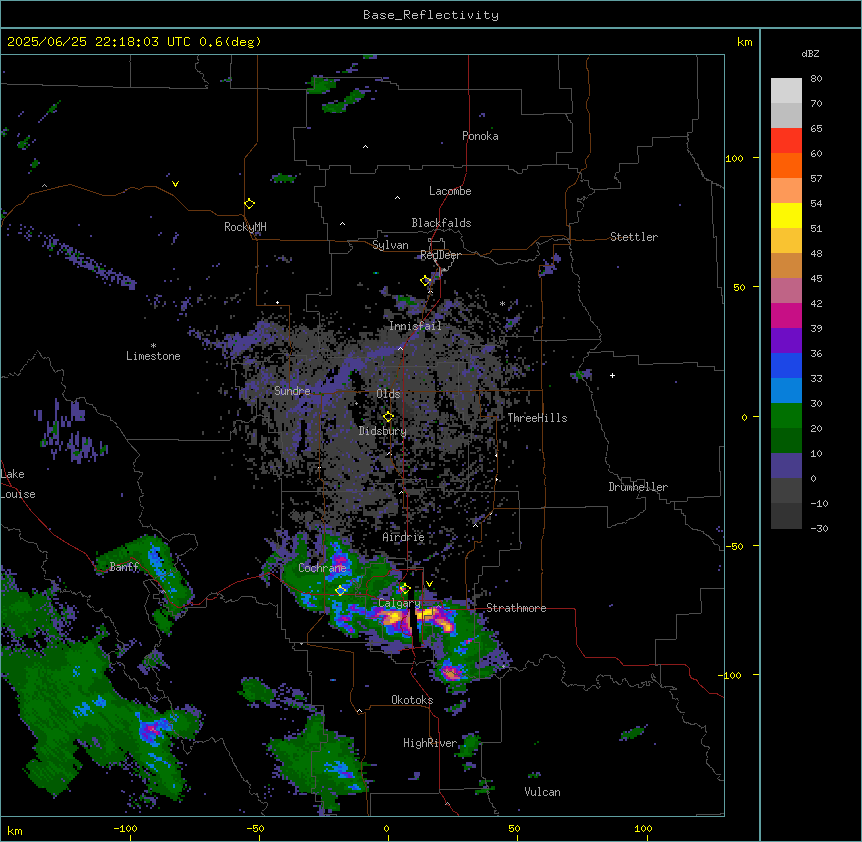
Task: Click the -100 tick label on the bottom axis
Action: 125,828
